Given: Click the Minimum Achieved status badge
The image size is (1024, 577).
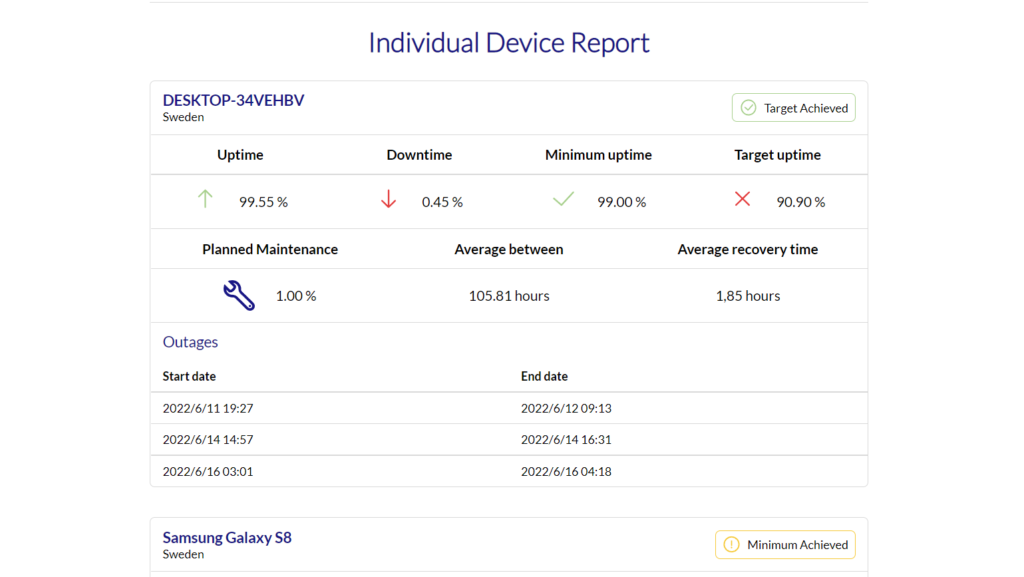Looking at the screenshot, I should [785, 544].
